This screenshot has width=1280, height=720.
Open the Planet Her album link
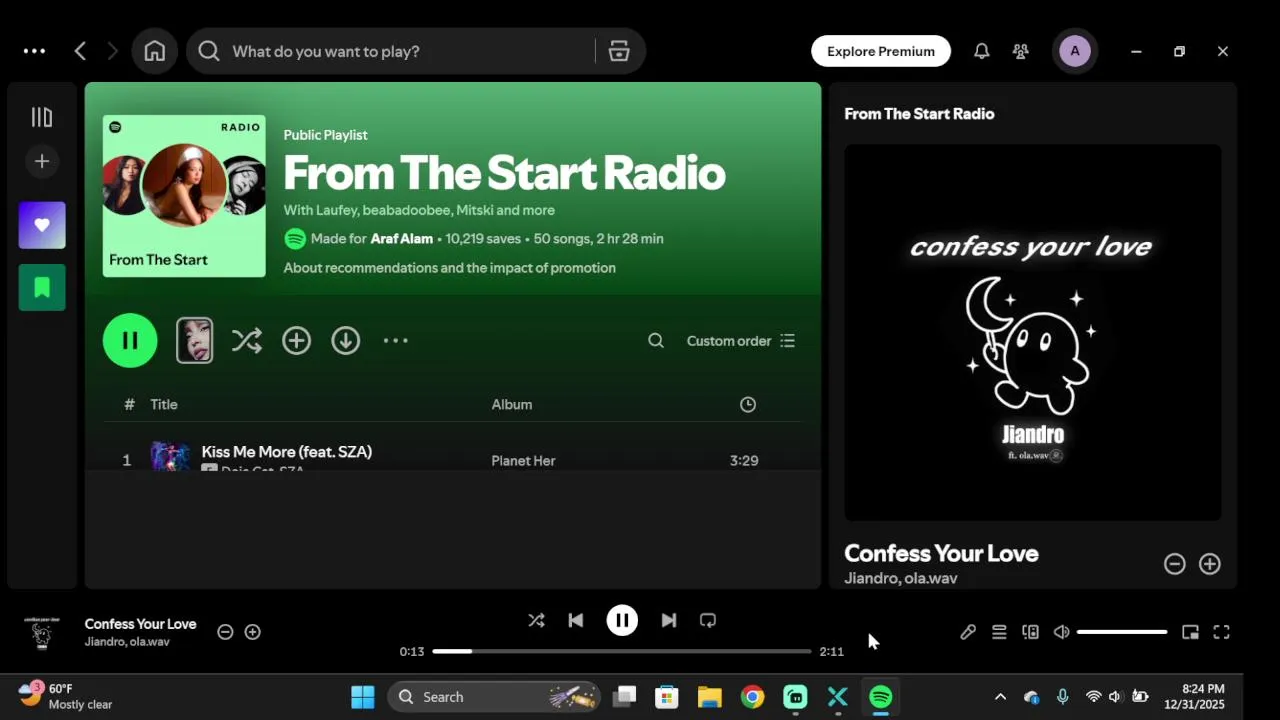point(523,460)
